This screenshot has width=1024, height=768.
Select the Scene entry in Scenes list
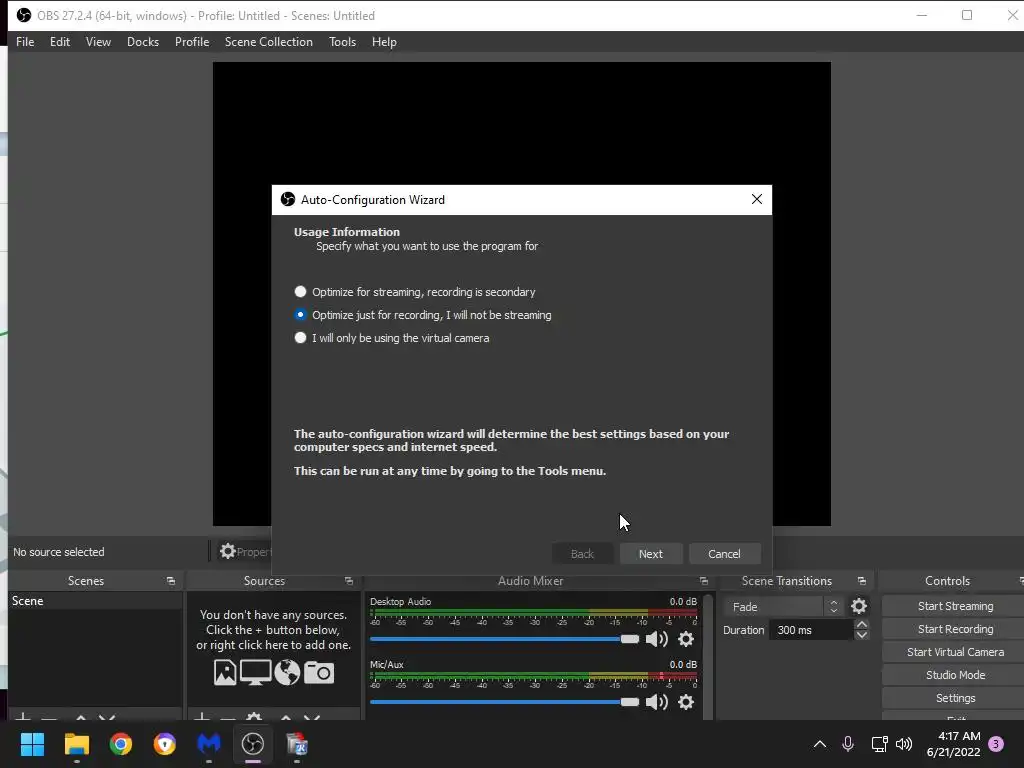pyautogui.click(x=95, y=601)
